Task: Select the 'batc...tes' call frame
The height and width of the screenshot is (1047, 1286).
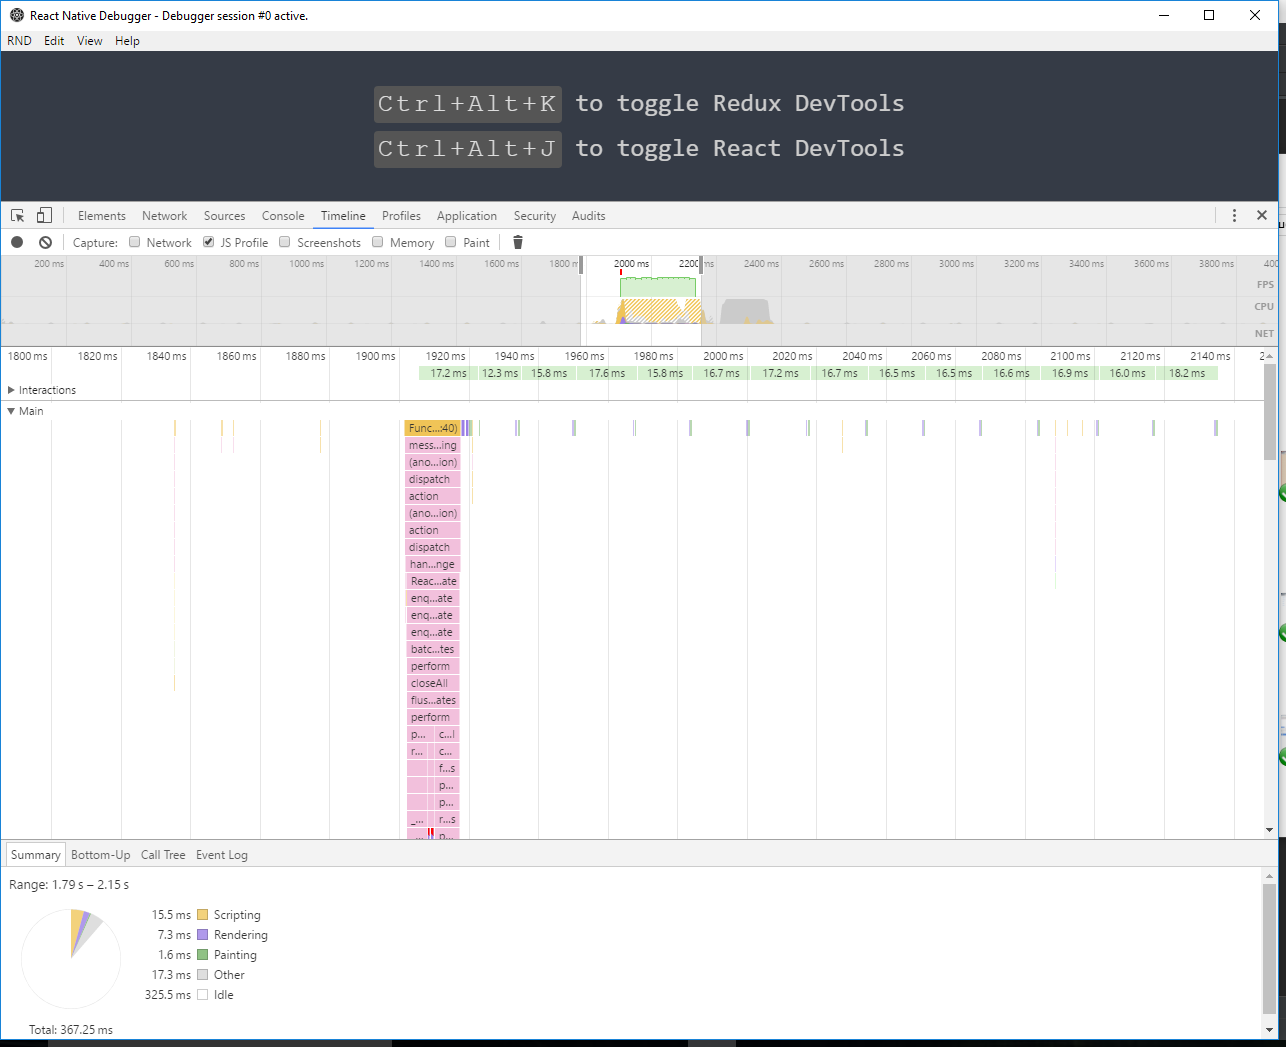Action: click(x=433, y=649)
